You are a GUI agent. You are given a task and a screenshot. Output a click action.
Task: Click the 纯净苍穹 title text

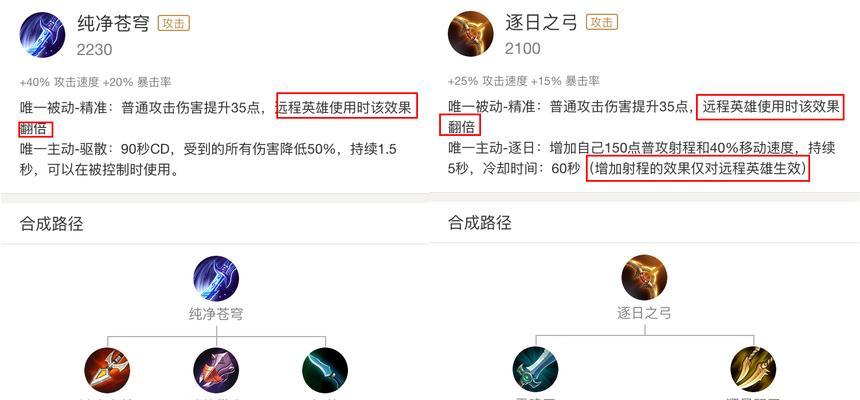[x=114, y=24]
